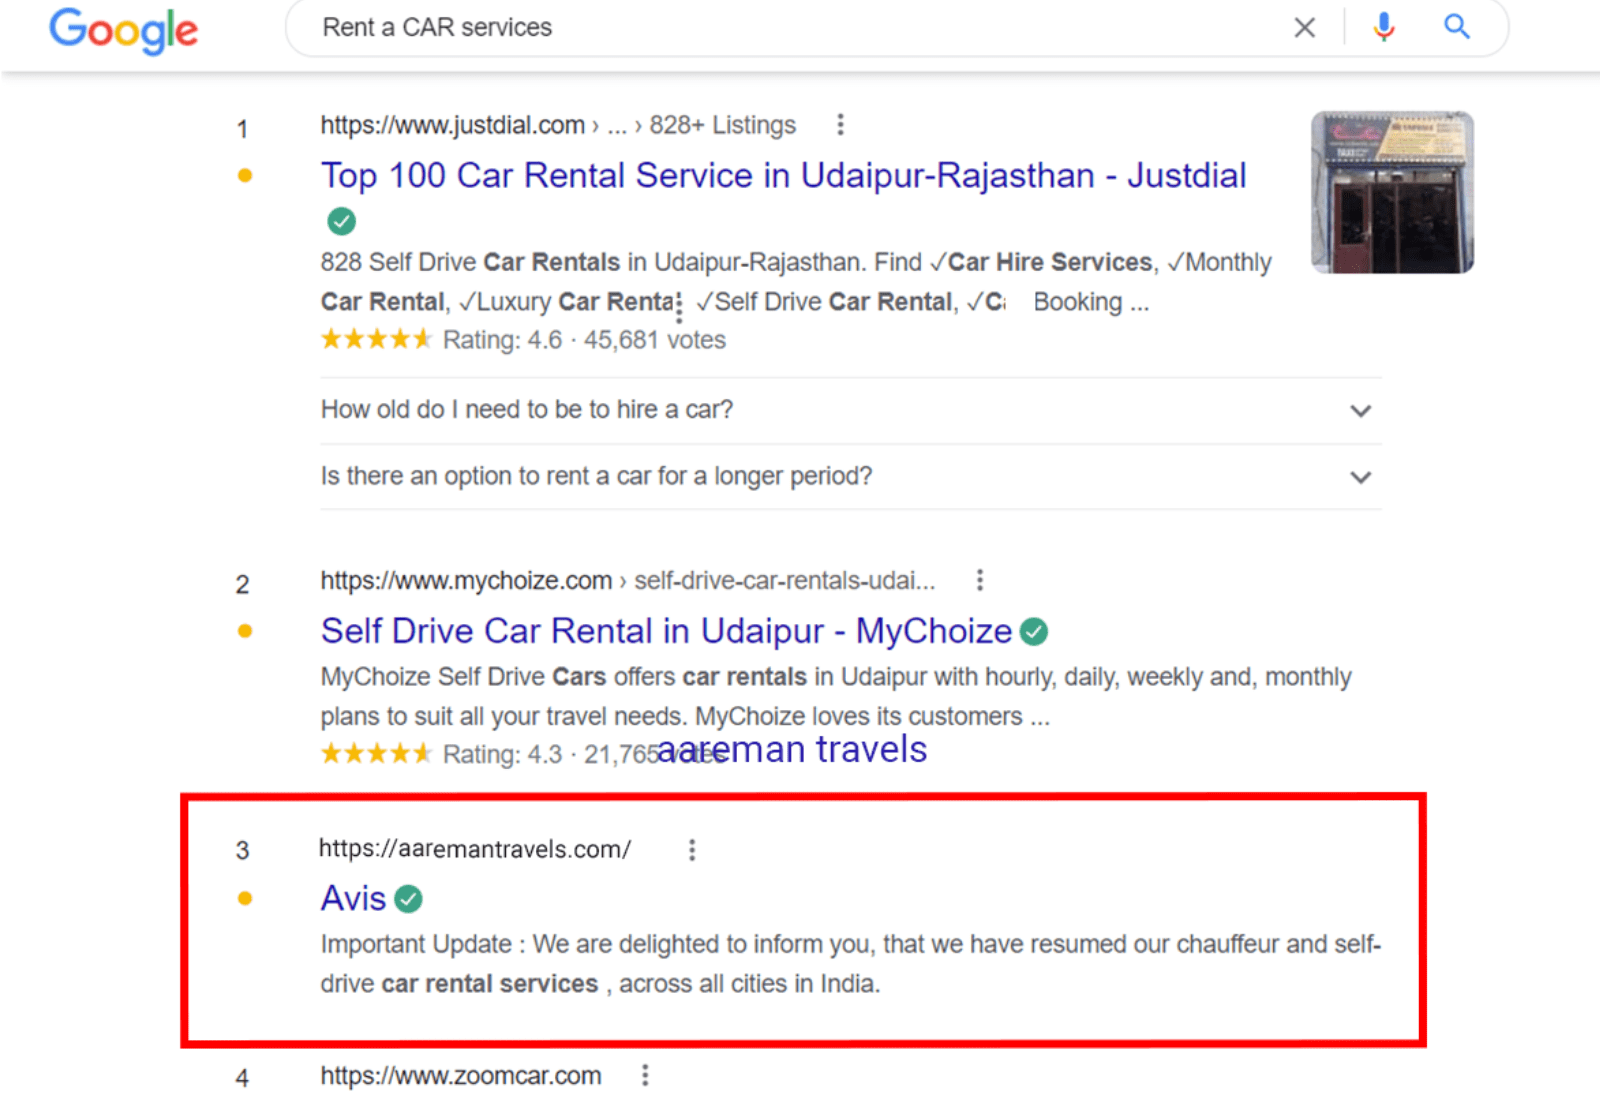Open three-dot menu for aaremantravels result

pos(691,850)
